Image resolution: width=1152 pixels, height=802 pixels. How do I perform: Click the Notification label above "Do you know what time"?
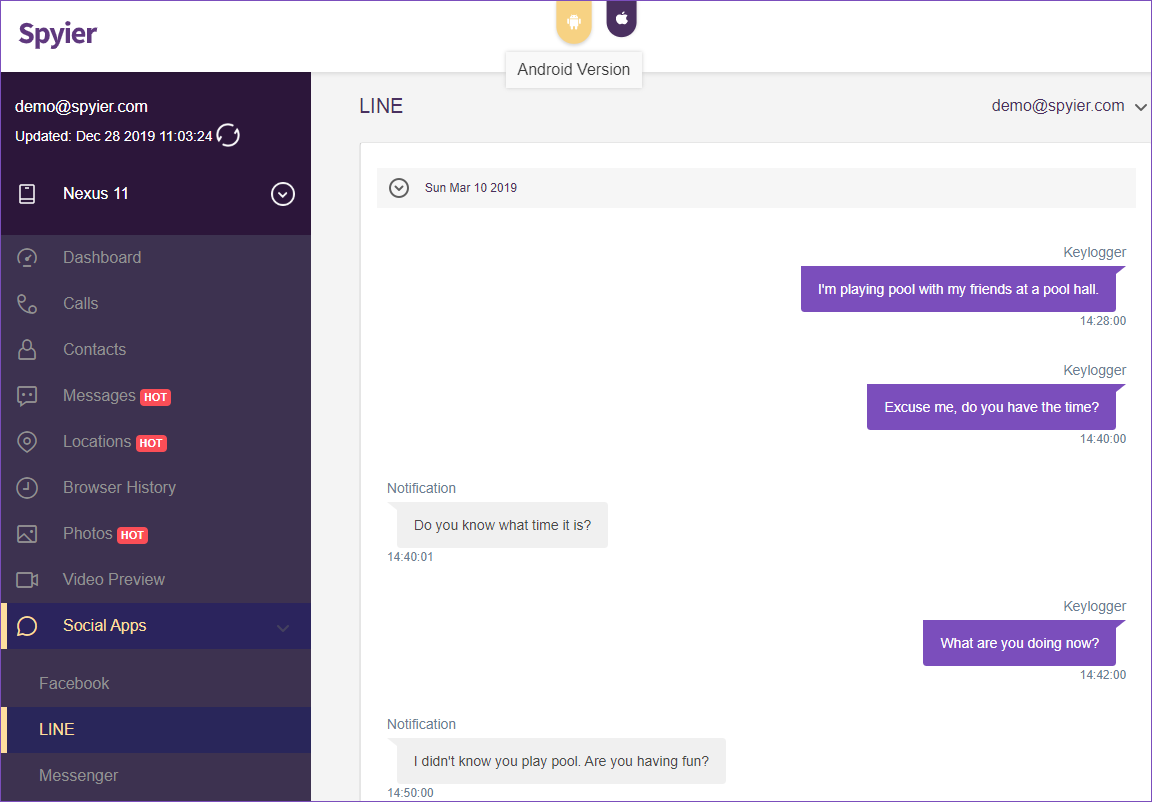click(x=422, y=488)
